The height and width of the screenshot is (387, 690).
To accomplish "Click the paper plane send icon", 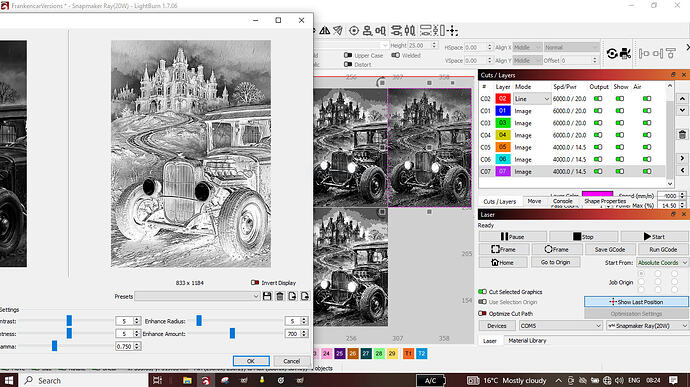I will [x=338, y=30].
